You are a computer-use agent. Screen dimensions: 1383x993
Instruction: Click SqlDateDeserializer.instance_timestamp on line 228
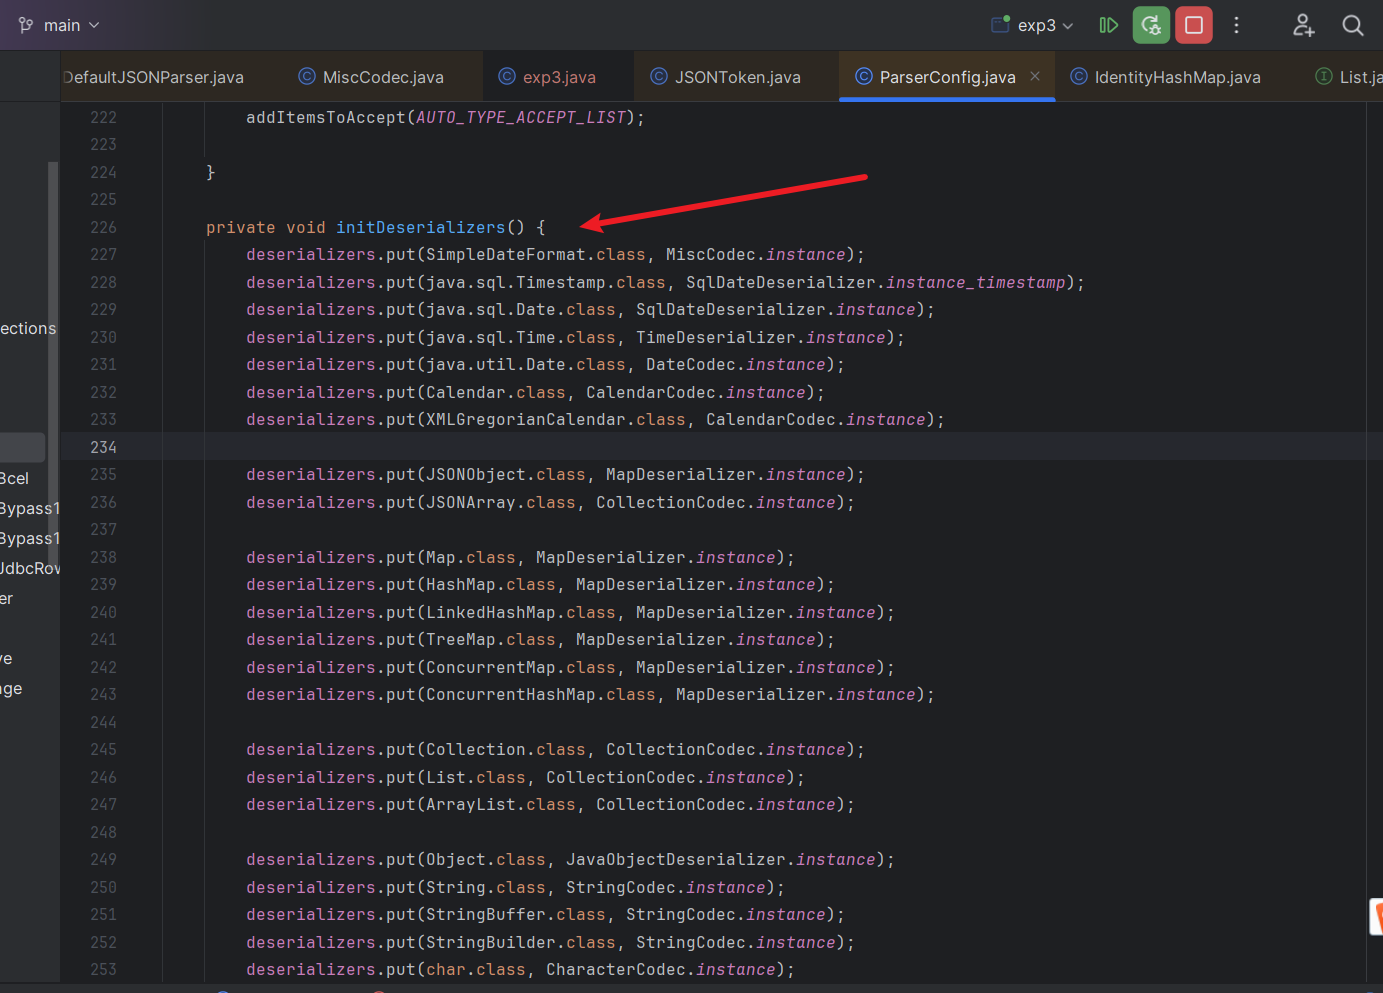(876, 283)
